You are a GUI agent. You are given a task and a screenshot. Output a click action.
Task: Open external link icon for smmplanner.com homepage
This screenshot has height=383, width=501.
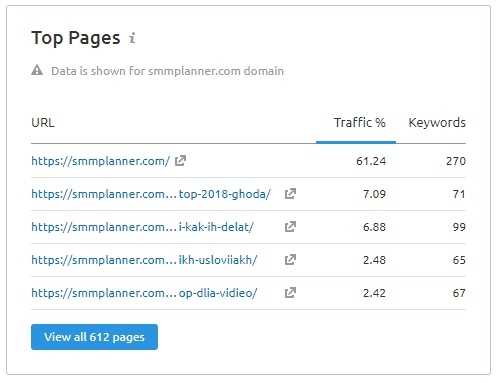(180, 161)
